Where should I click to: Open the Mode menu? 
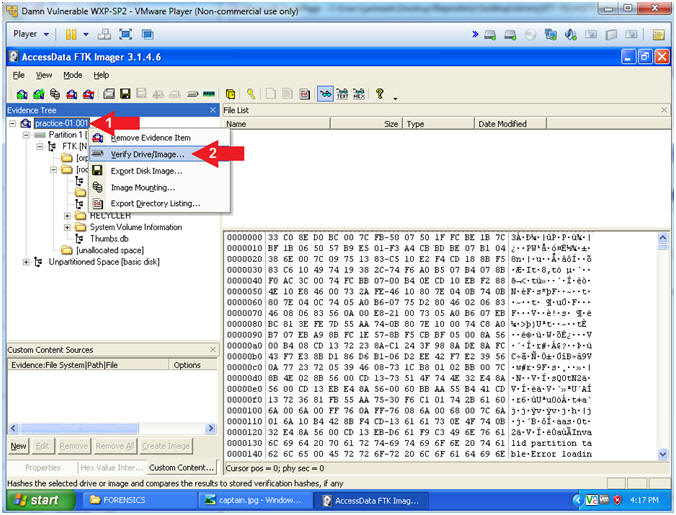[72, 75]
